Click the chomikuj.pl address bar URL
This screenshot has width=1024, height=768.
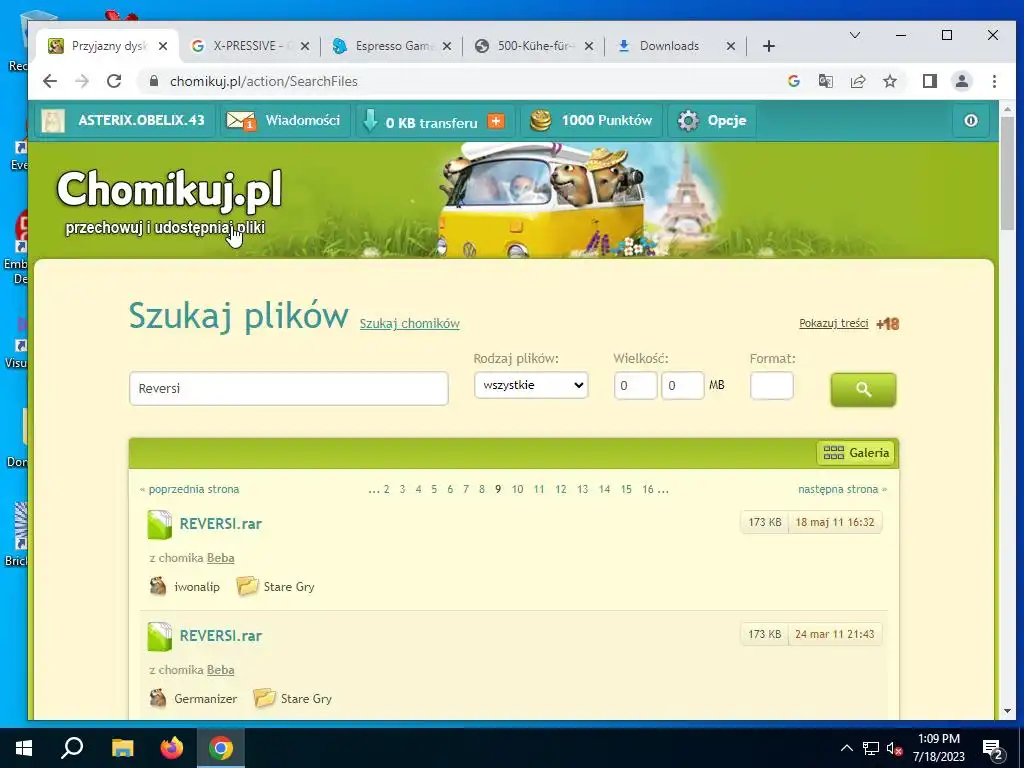coord(264,81)
